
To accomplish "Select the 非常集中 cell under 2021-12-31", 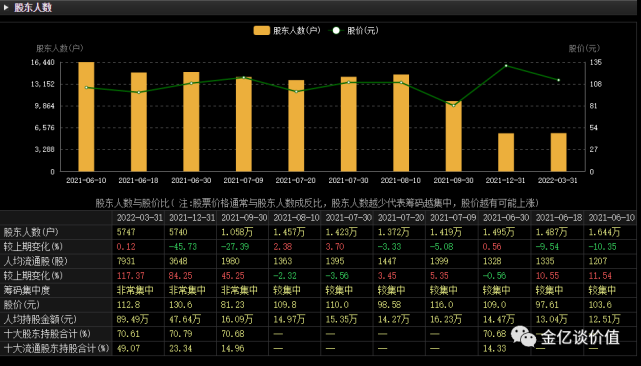I will (x=187, y=290).
